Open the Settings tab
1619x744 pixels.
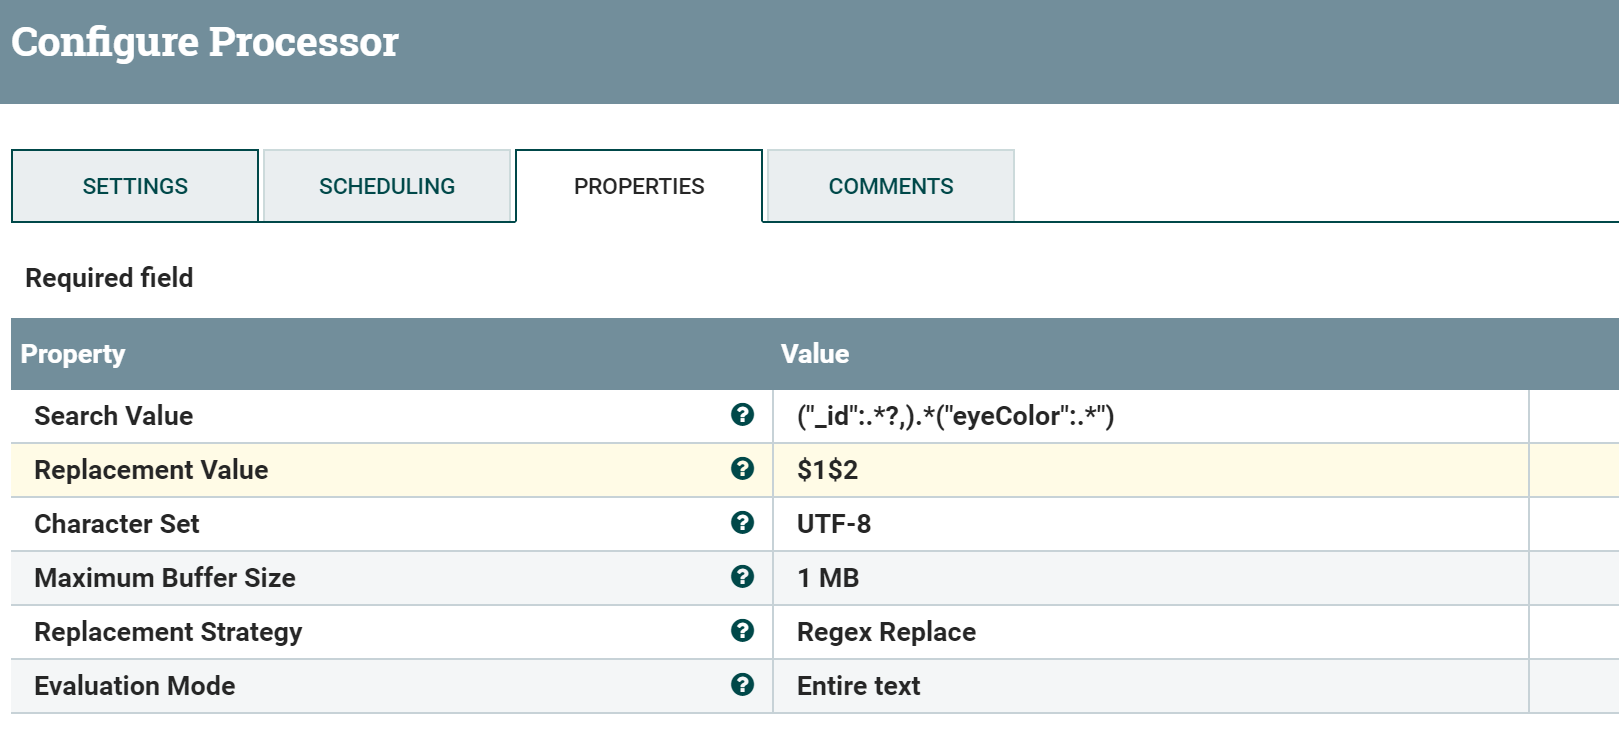coord(135,187)
